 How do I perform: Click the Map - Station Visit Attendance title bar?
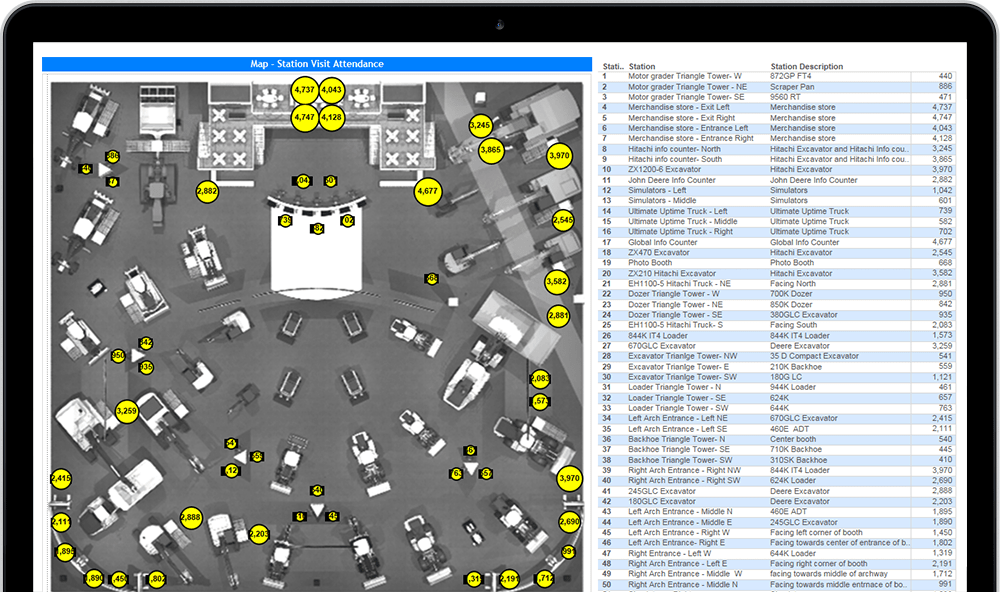(x=316, y=64)
